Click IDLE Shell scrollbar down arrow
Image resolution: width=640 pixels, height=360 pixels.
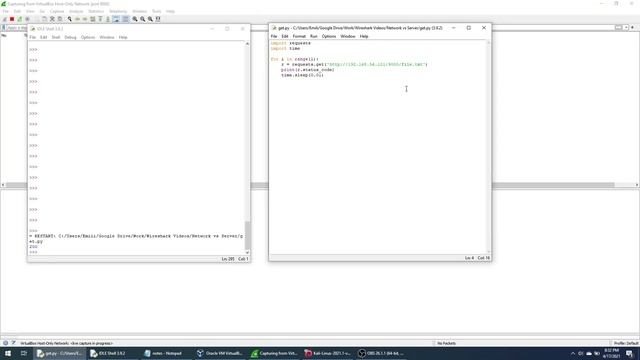247,253
